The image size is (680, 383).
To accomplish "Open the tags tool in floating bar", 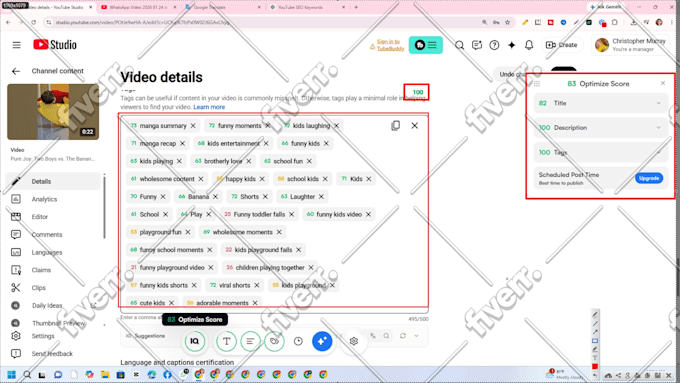I will point(274,341).
